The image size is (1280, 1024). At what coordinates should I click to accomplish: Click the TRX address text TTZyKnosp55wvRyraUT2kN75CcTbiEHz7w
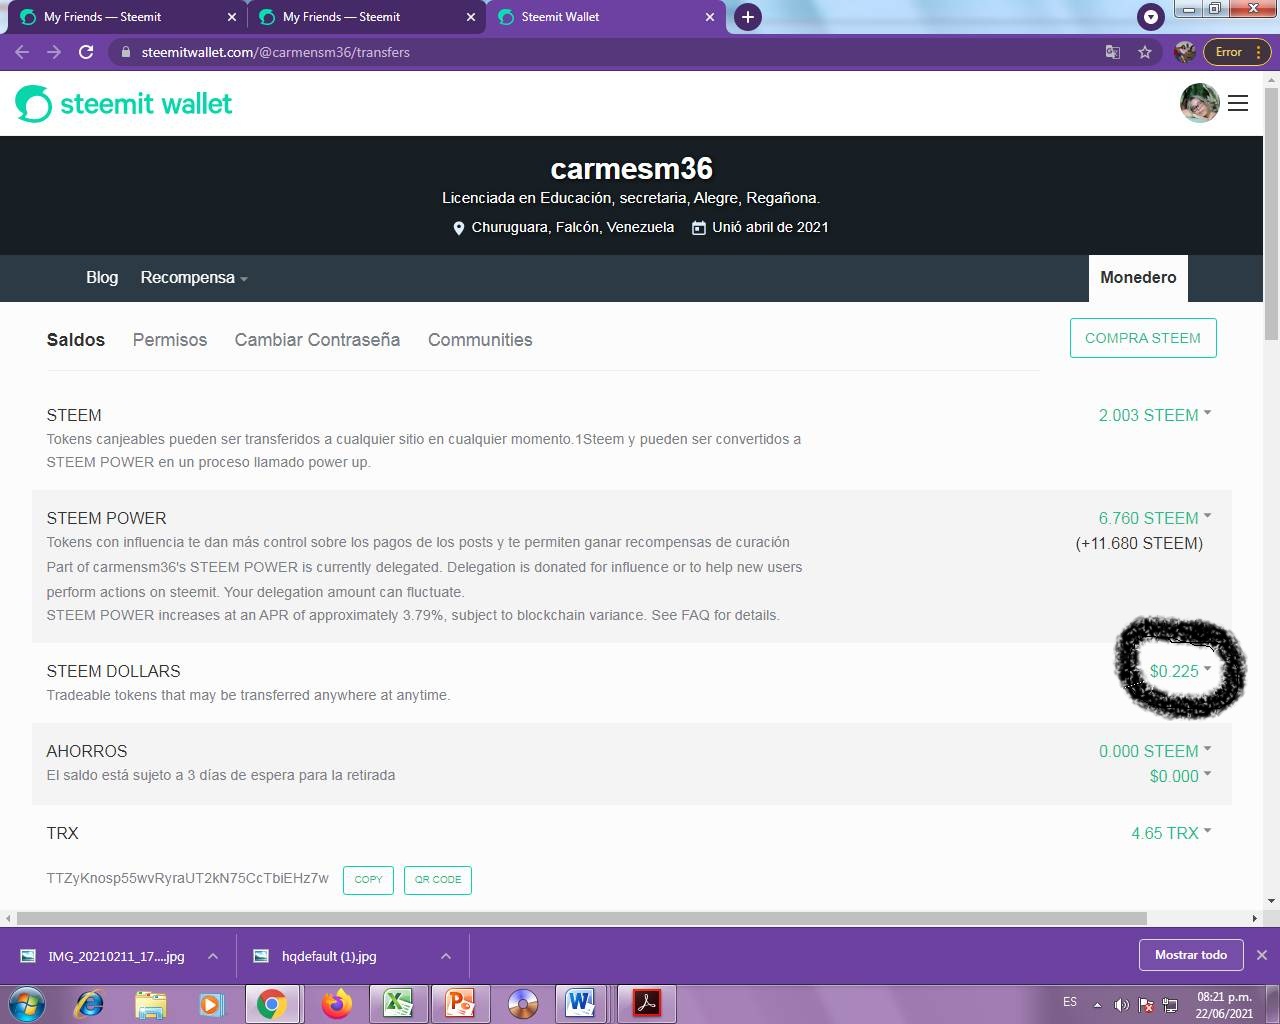[187, 878]
